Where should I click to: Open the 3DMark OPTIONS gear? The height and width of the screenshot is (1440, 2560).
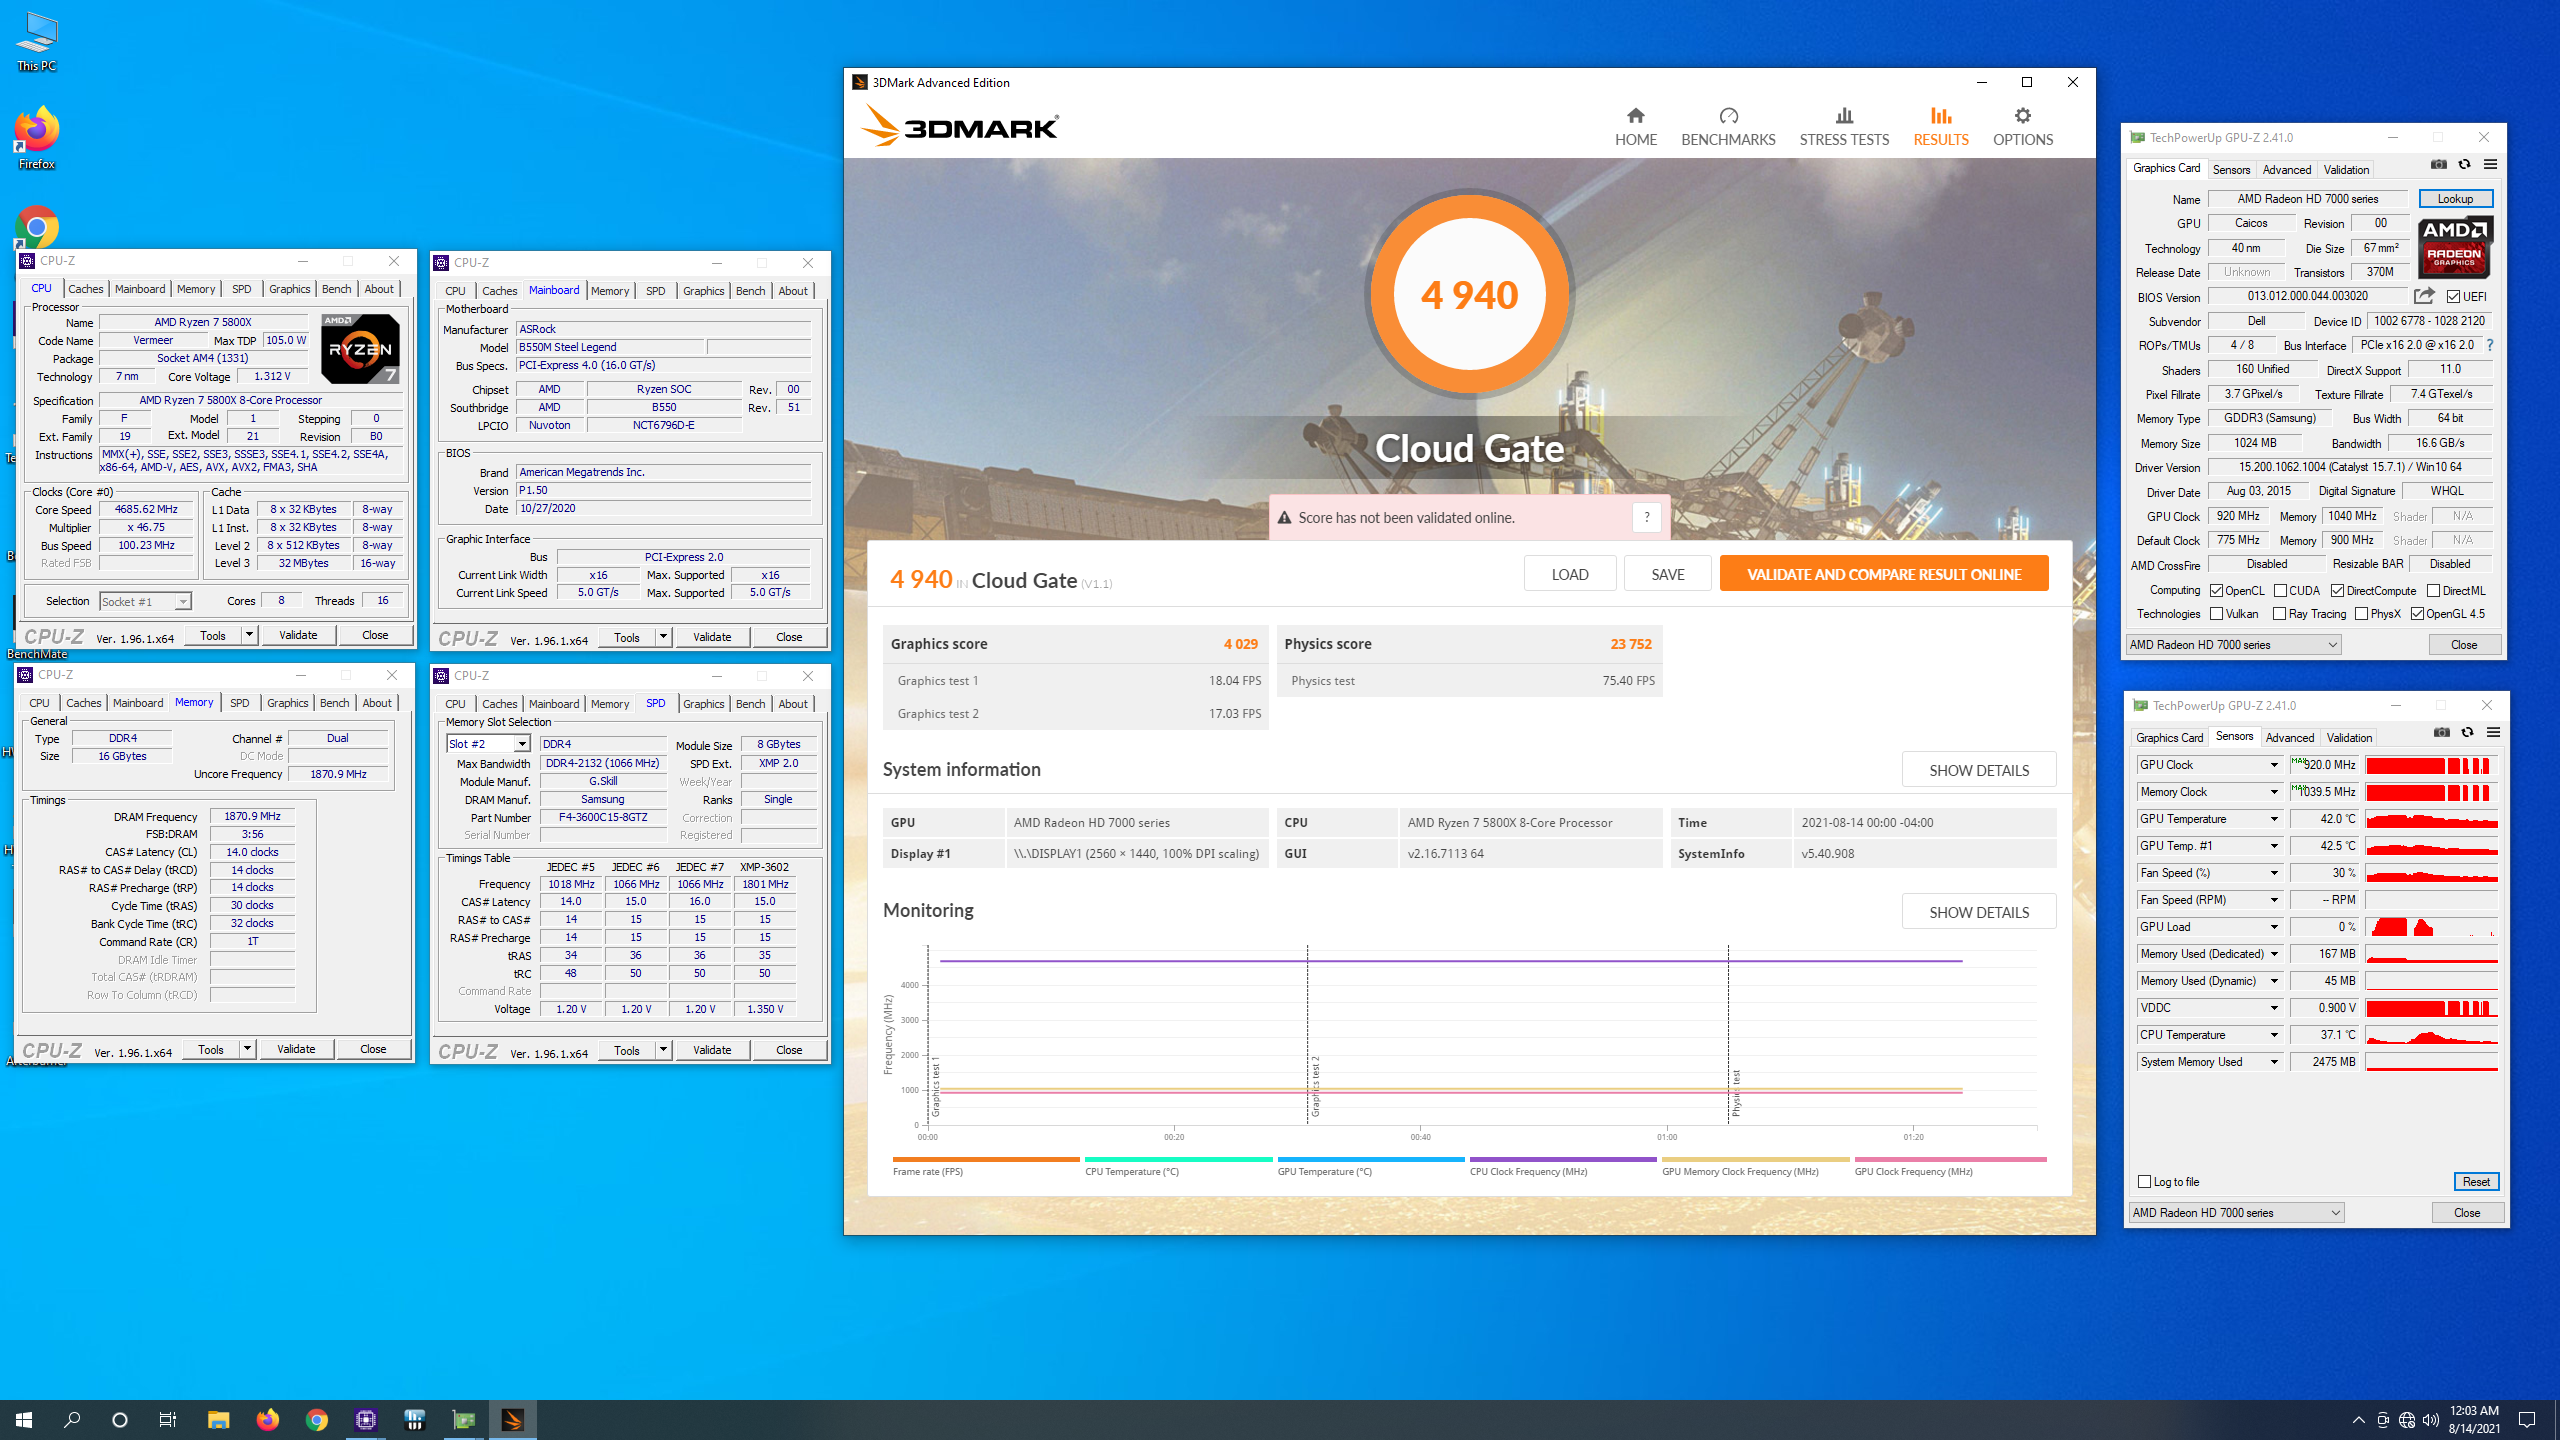pos(2022,127)
